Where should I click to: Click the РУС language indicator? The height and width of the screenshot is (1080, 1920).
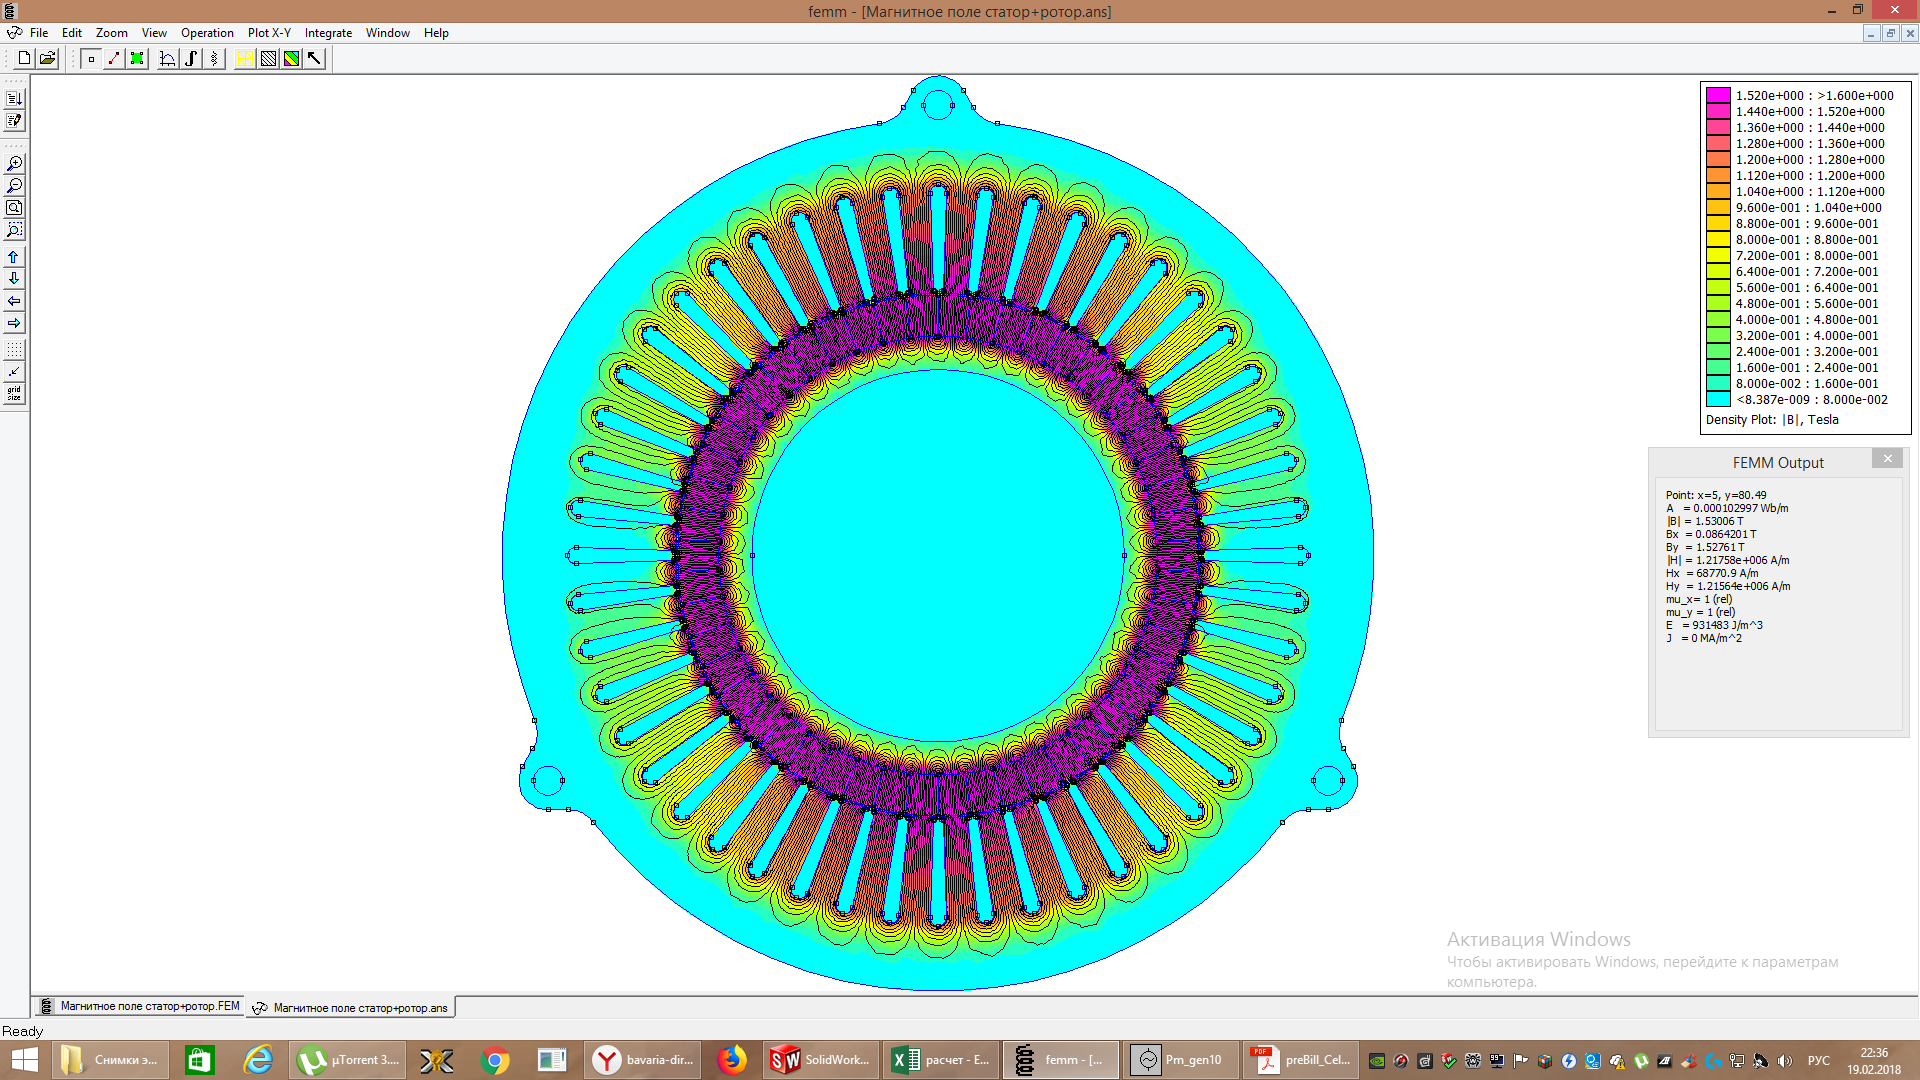(x=1819, y=1061)
